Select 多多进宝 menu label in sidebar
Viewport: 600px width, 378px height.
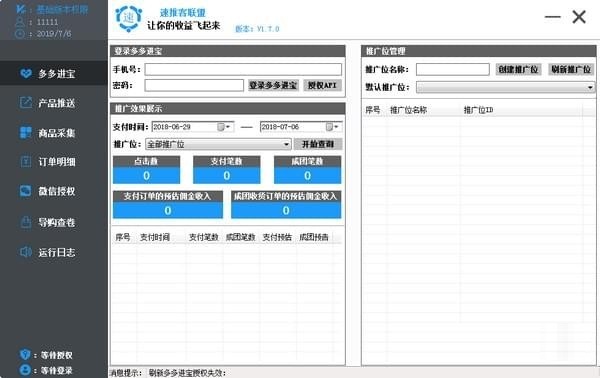(x=57, y=73)
